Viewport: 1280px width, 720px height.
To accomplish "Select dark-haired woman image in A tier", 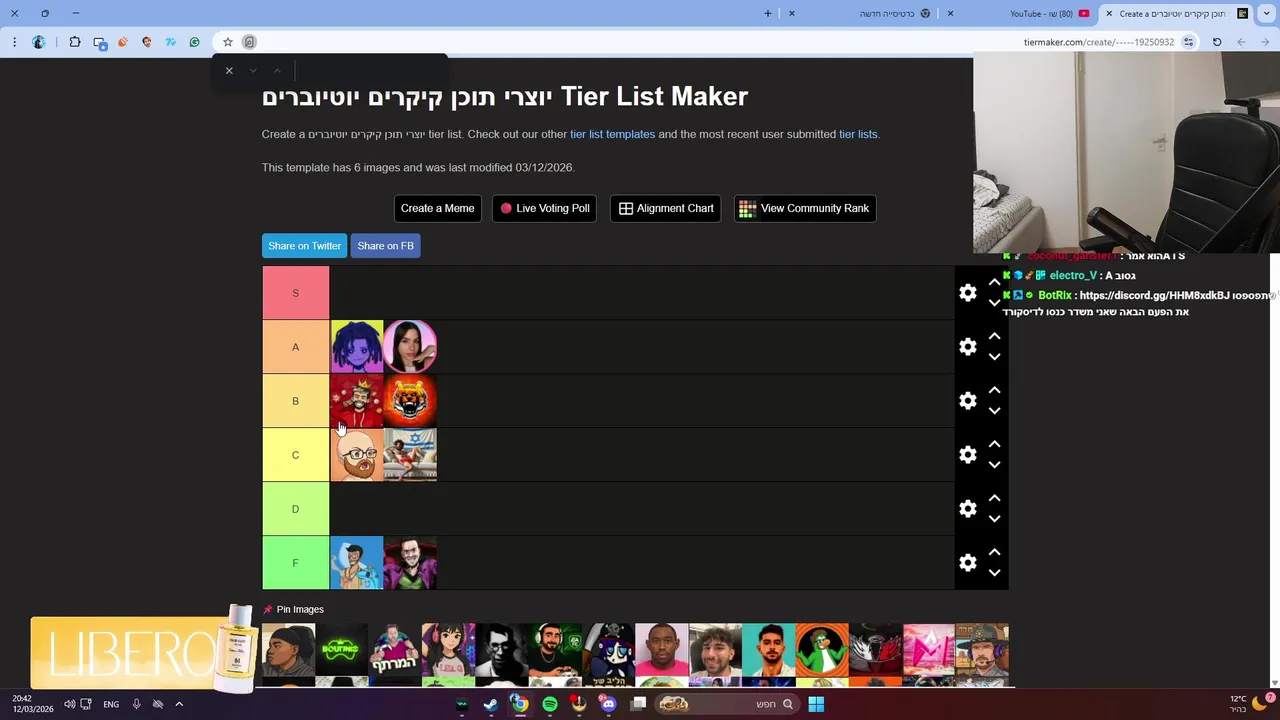I will click(410, 347).
